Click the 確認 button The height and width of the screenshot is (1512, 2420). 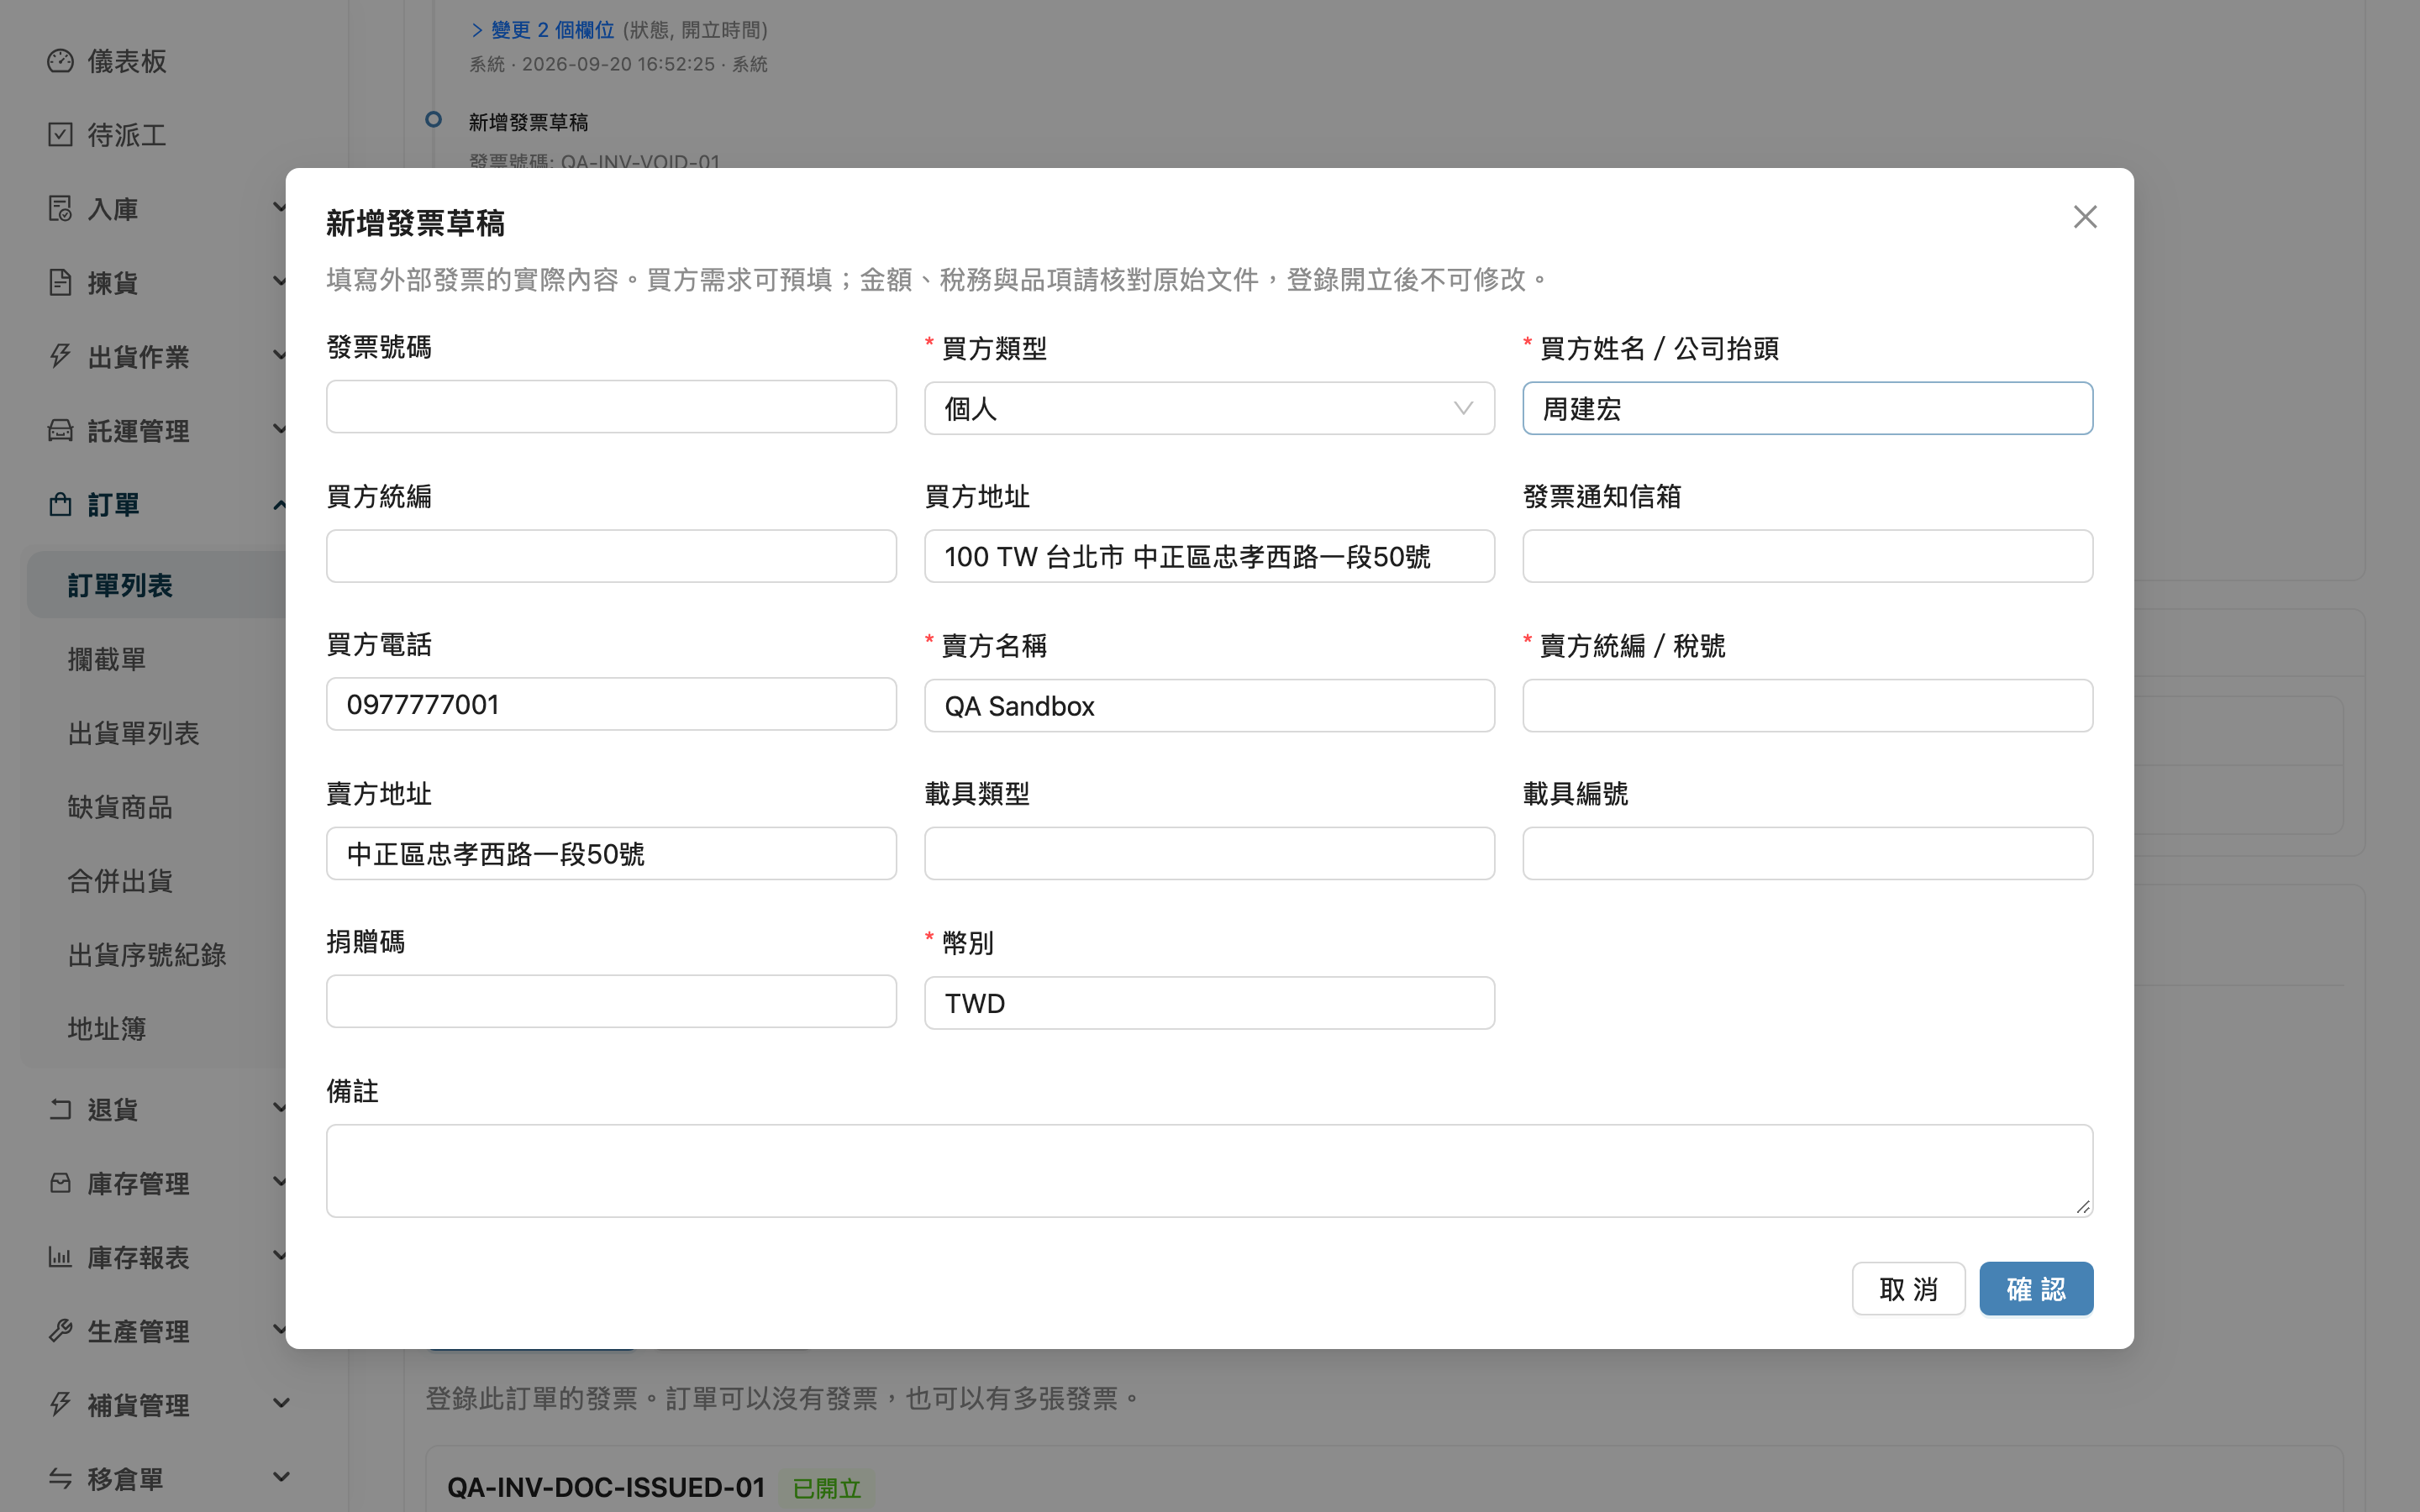(x=2036, y=1289)
